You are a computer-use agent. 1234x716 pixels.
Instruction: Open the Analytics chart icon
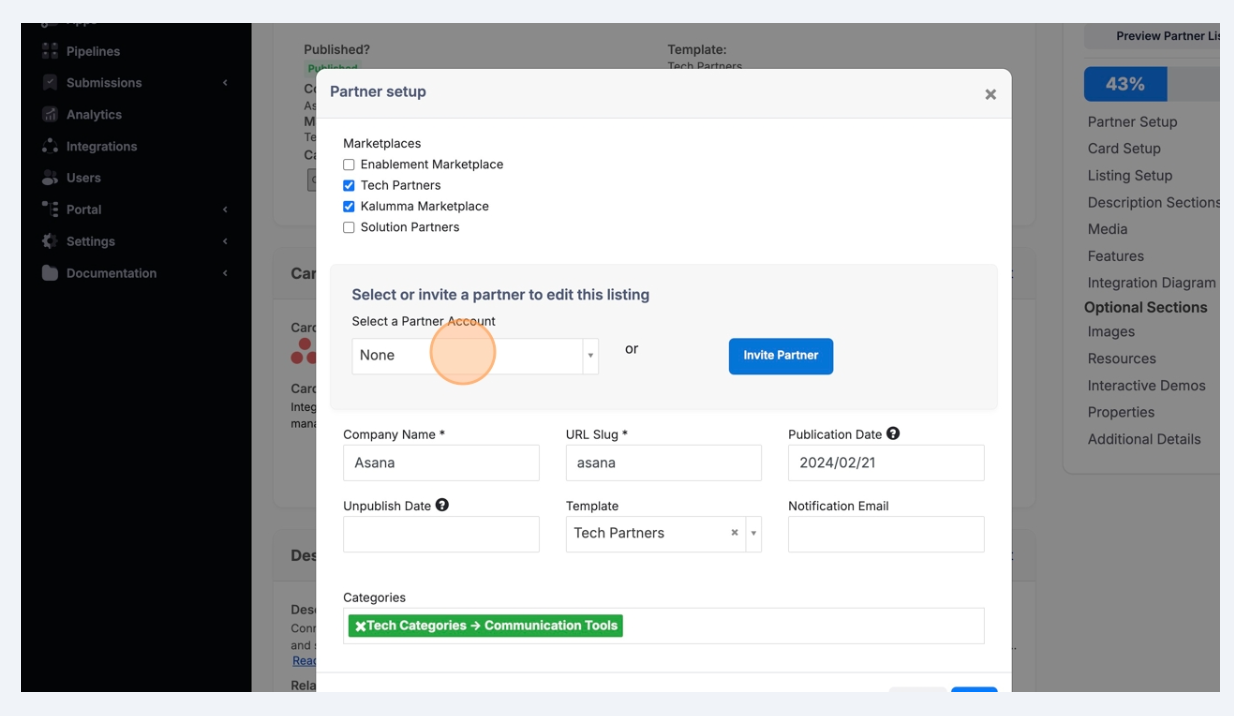click(50, 115)
